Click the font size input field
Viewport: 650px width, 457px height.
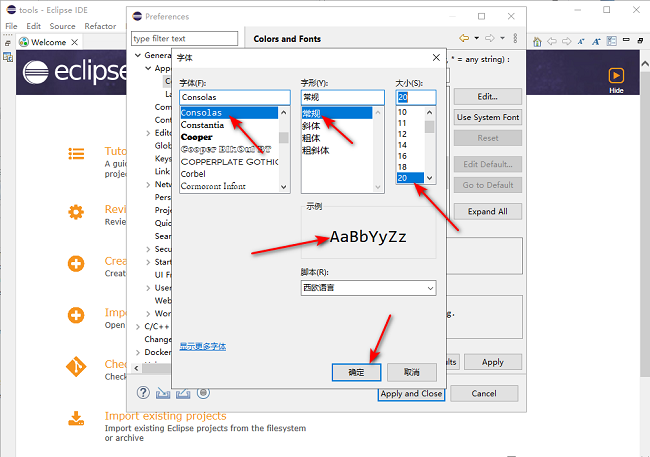click(x=416, y=97)
